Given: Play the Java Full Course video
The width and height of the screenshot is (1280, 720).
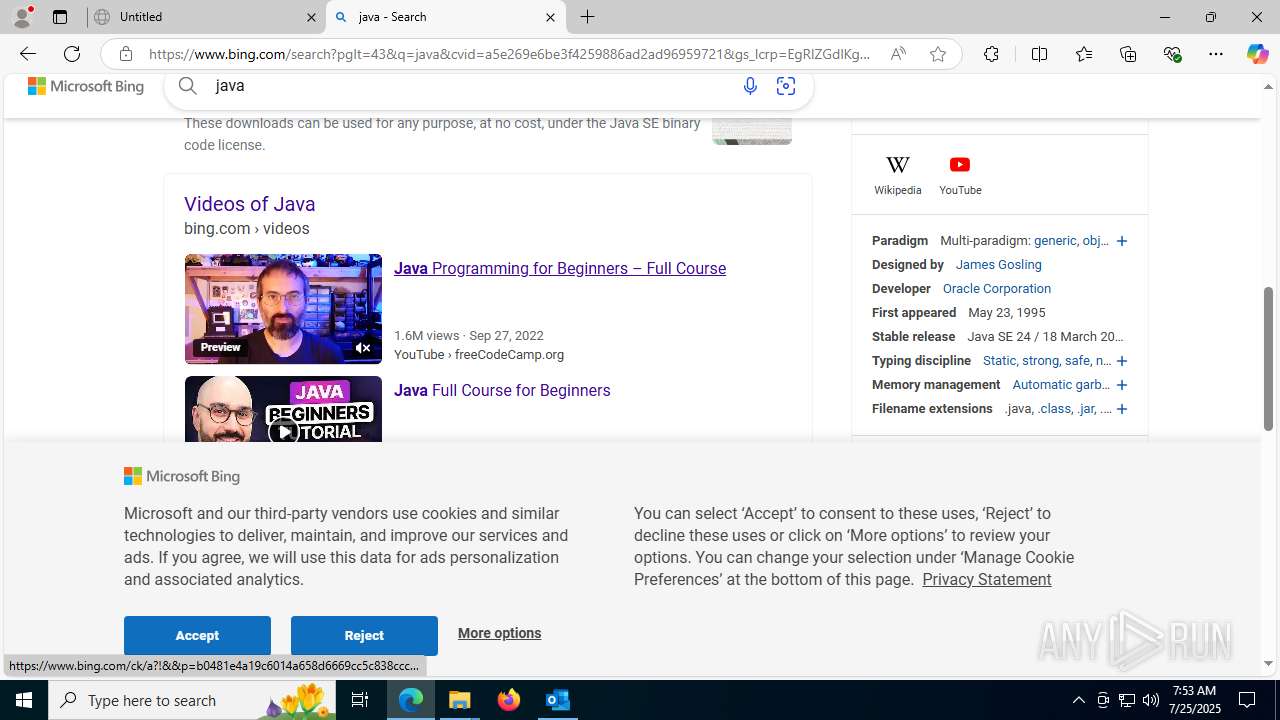Looking at the screenshot, I should 284,432.
